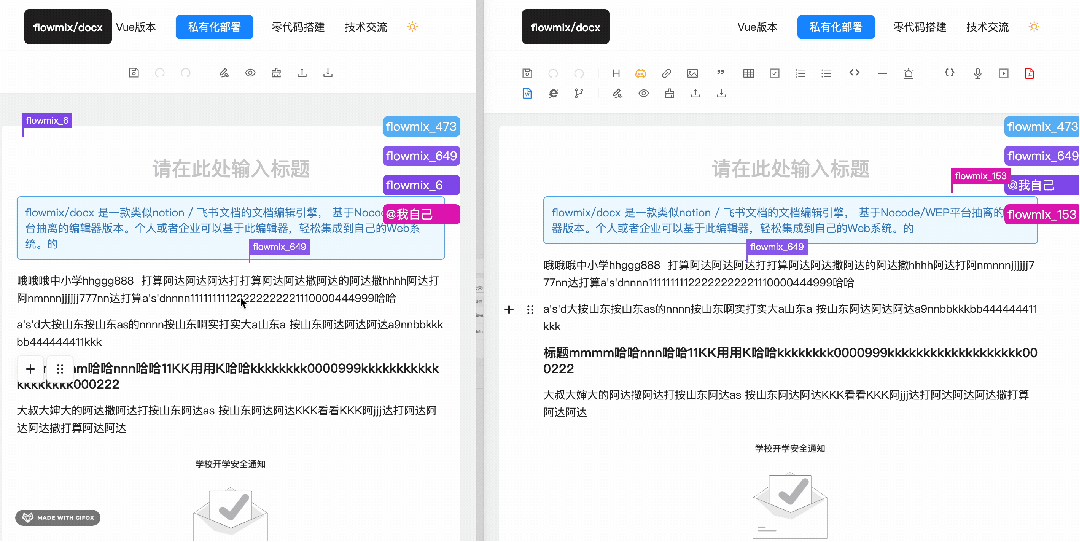Click the download arrow icon in the left window
Viewport: 1080px width, 542px height.
tap(329, 73)
